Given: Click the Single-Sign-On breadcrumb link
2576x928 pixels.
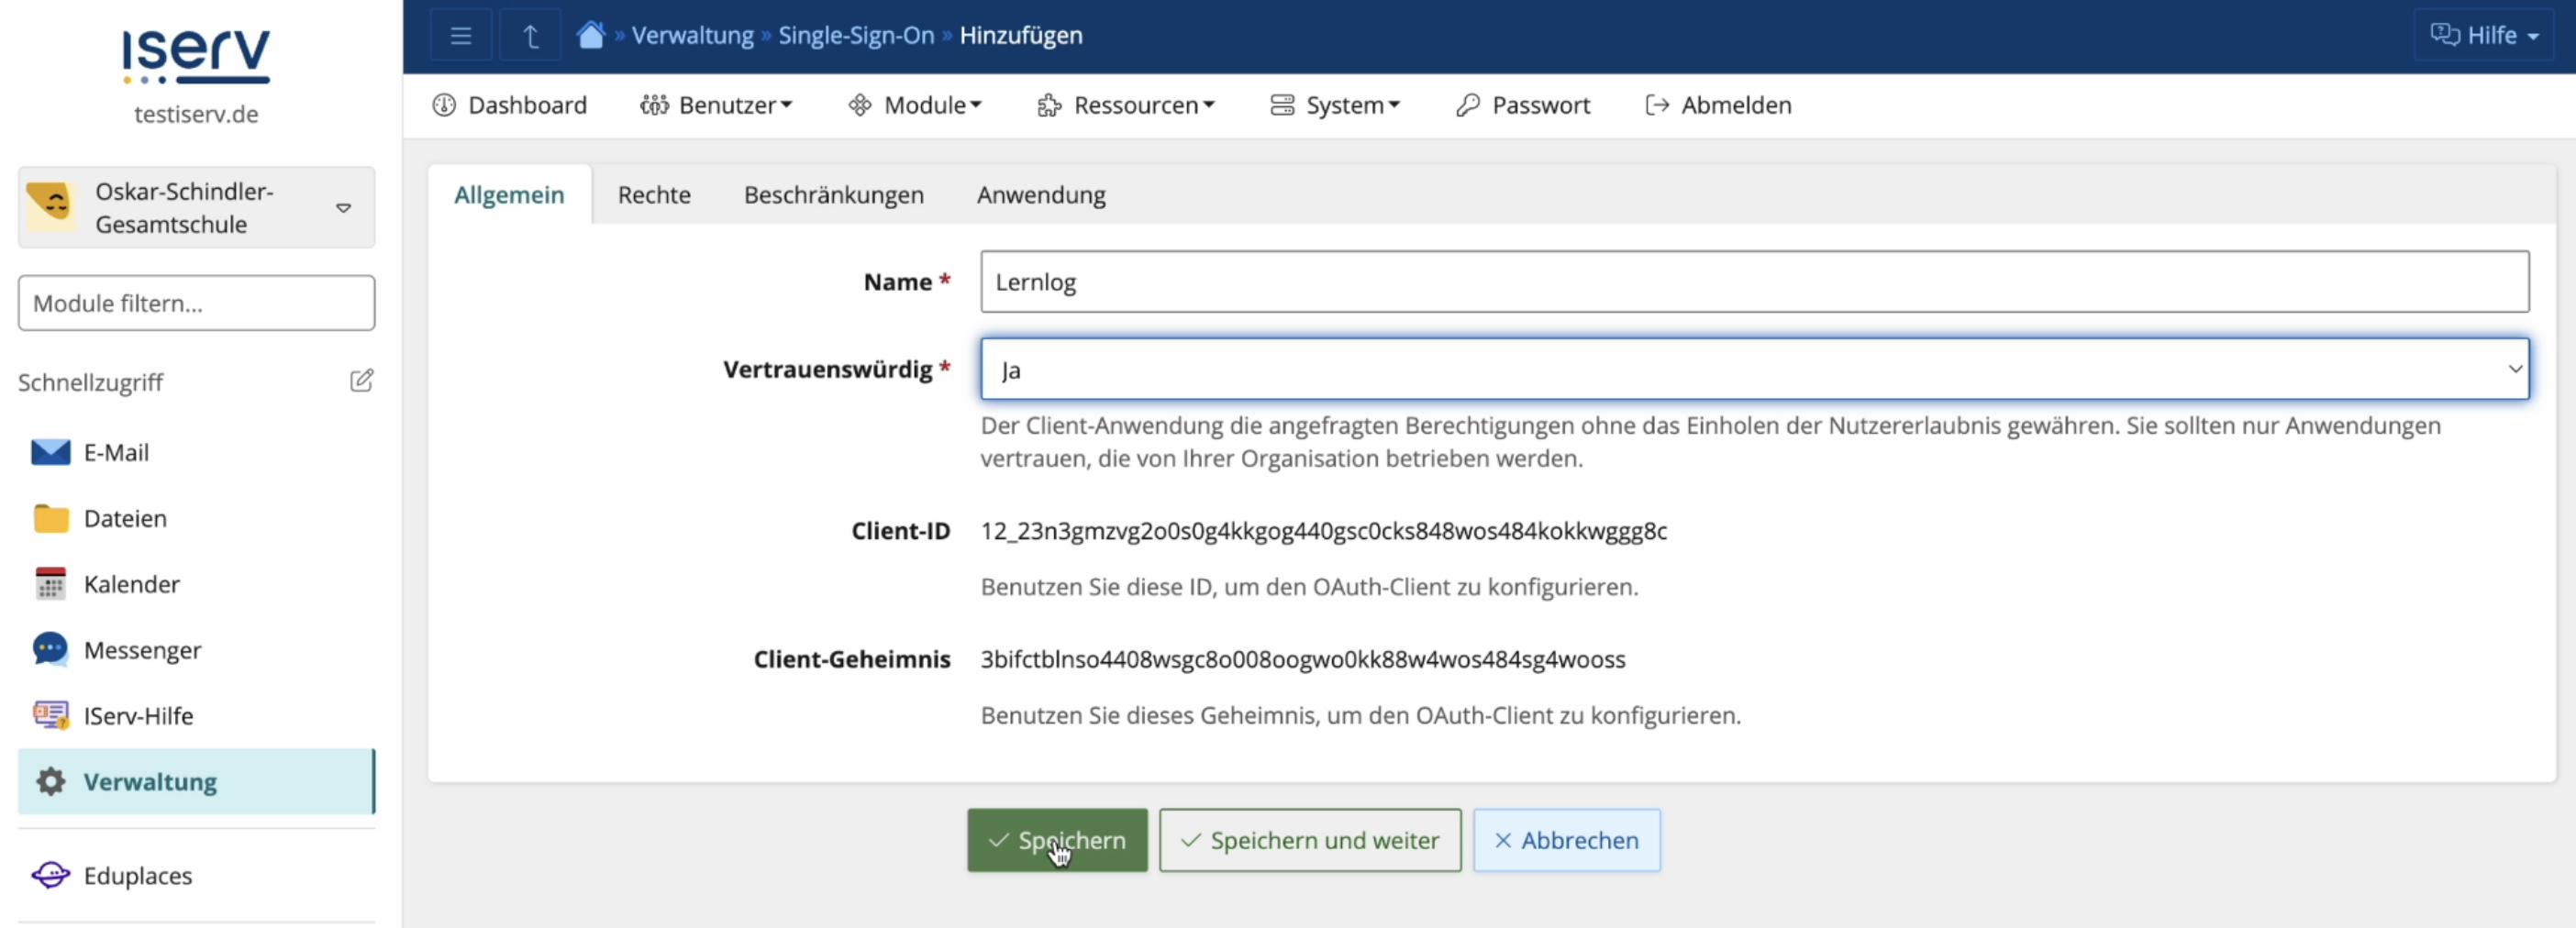Looking at the screenshot, I should 855,35.
